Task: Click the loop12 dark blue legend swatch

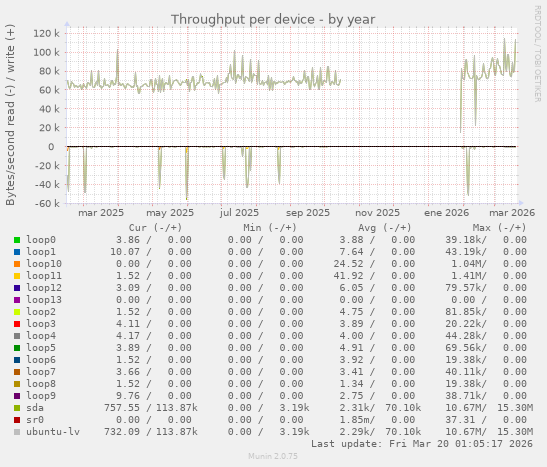Action: pyautogui.click(x=17, y=288)
